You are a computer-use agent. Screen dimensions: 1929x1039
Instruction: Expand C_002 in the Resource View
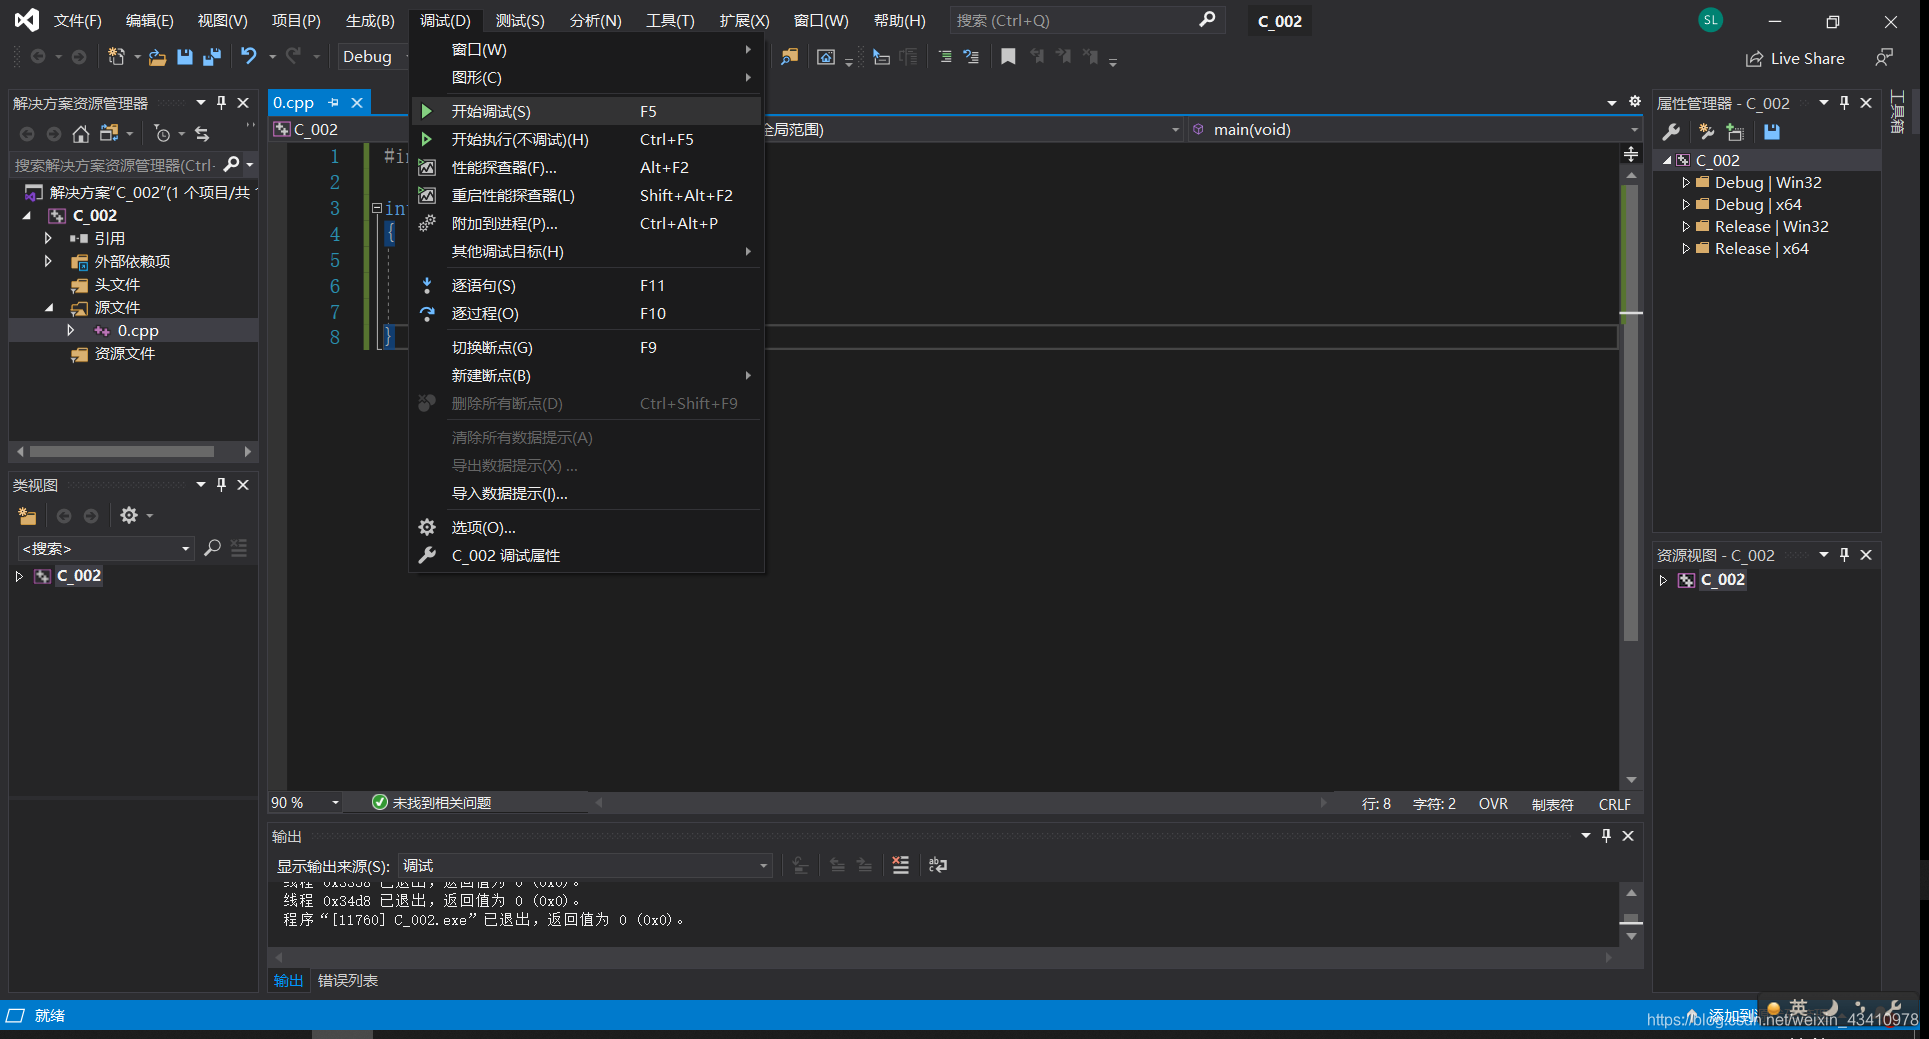click(1663, 580)
